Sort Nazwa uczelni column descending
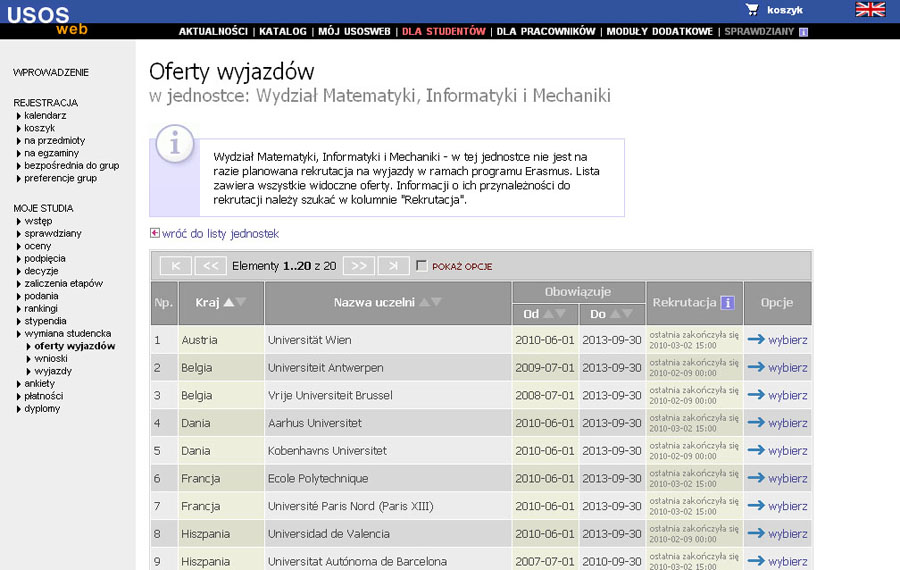Screen dimensions: 900x570 [436, 302]
